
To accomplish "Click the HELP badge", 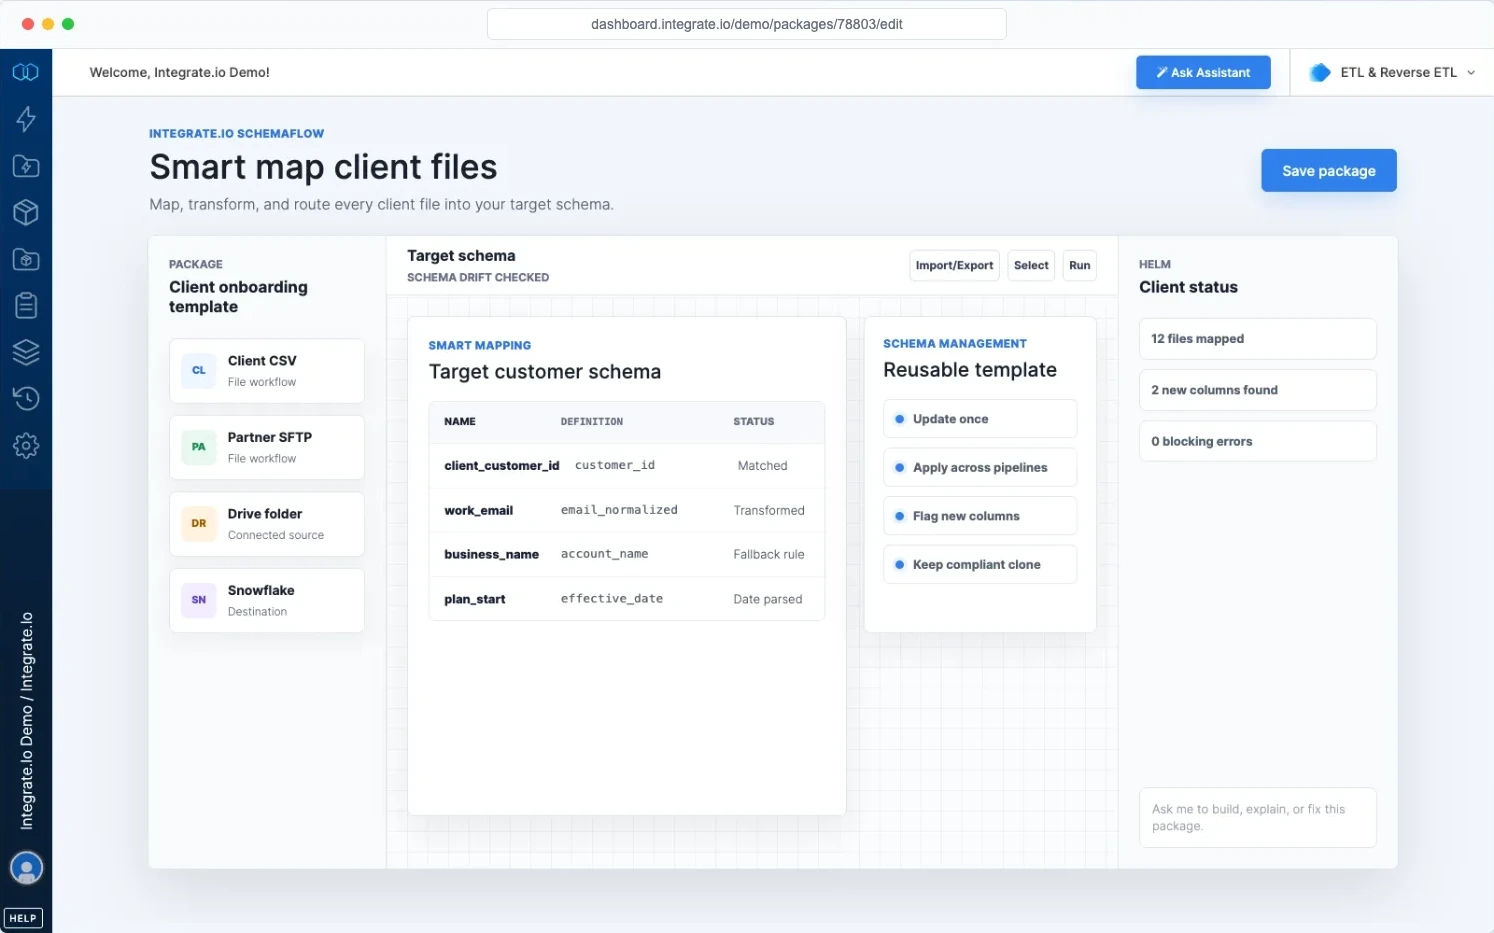I will 23,918.
